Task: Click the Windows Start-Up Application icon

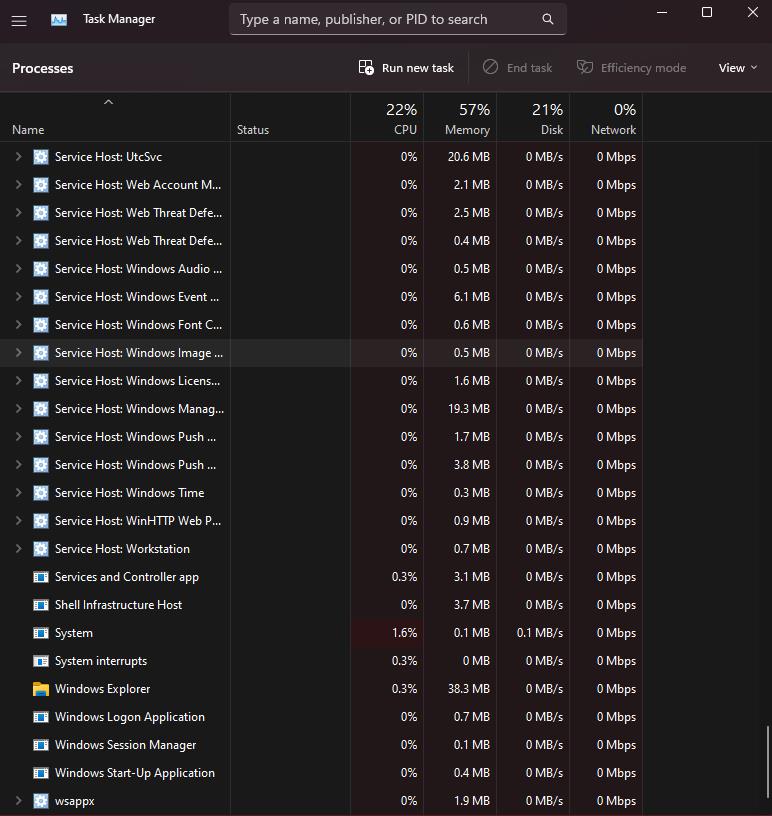Action: click(41, 773)
